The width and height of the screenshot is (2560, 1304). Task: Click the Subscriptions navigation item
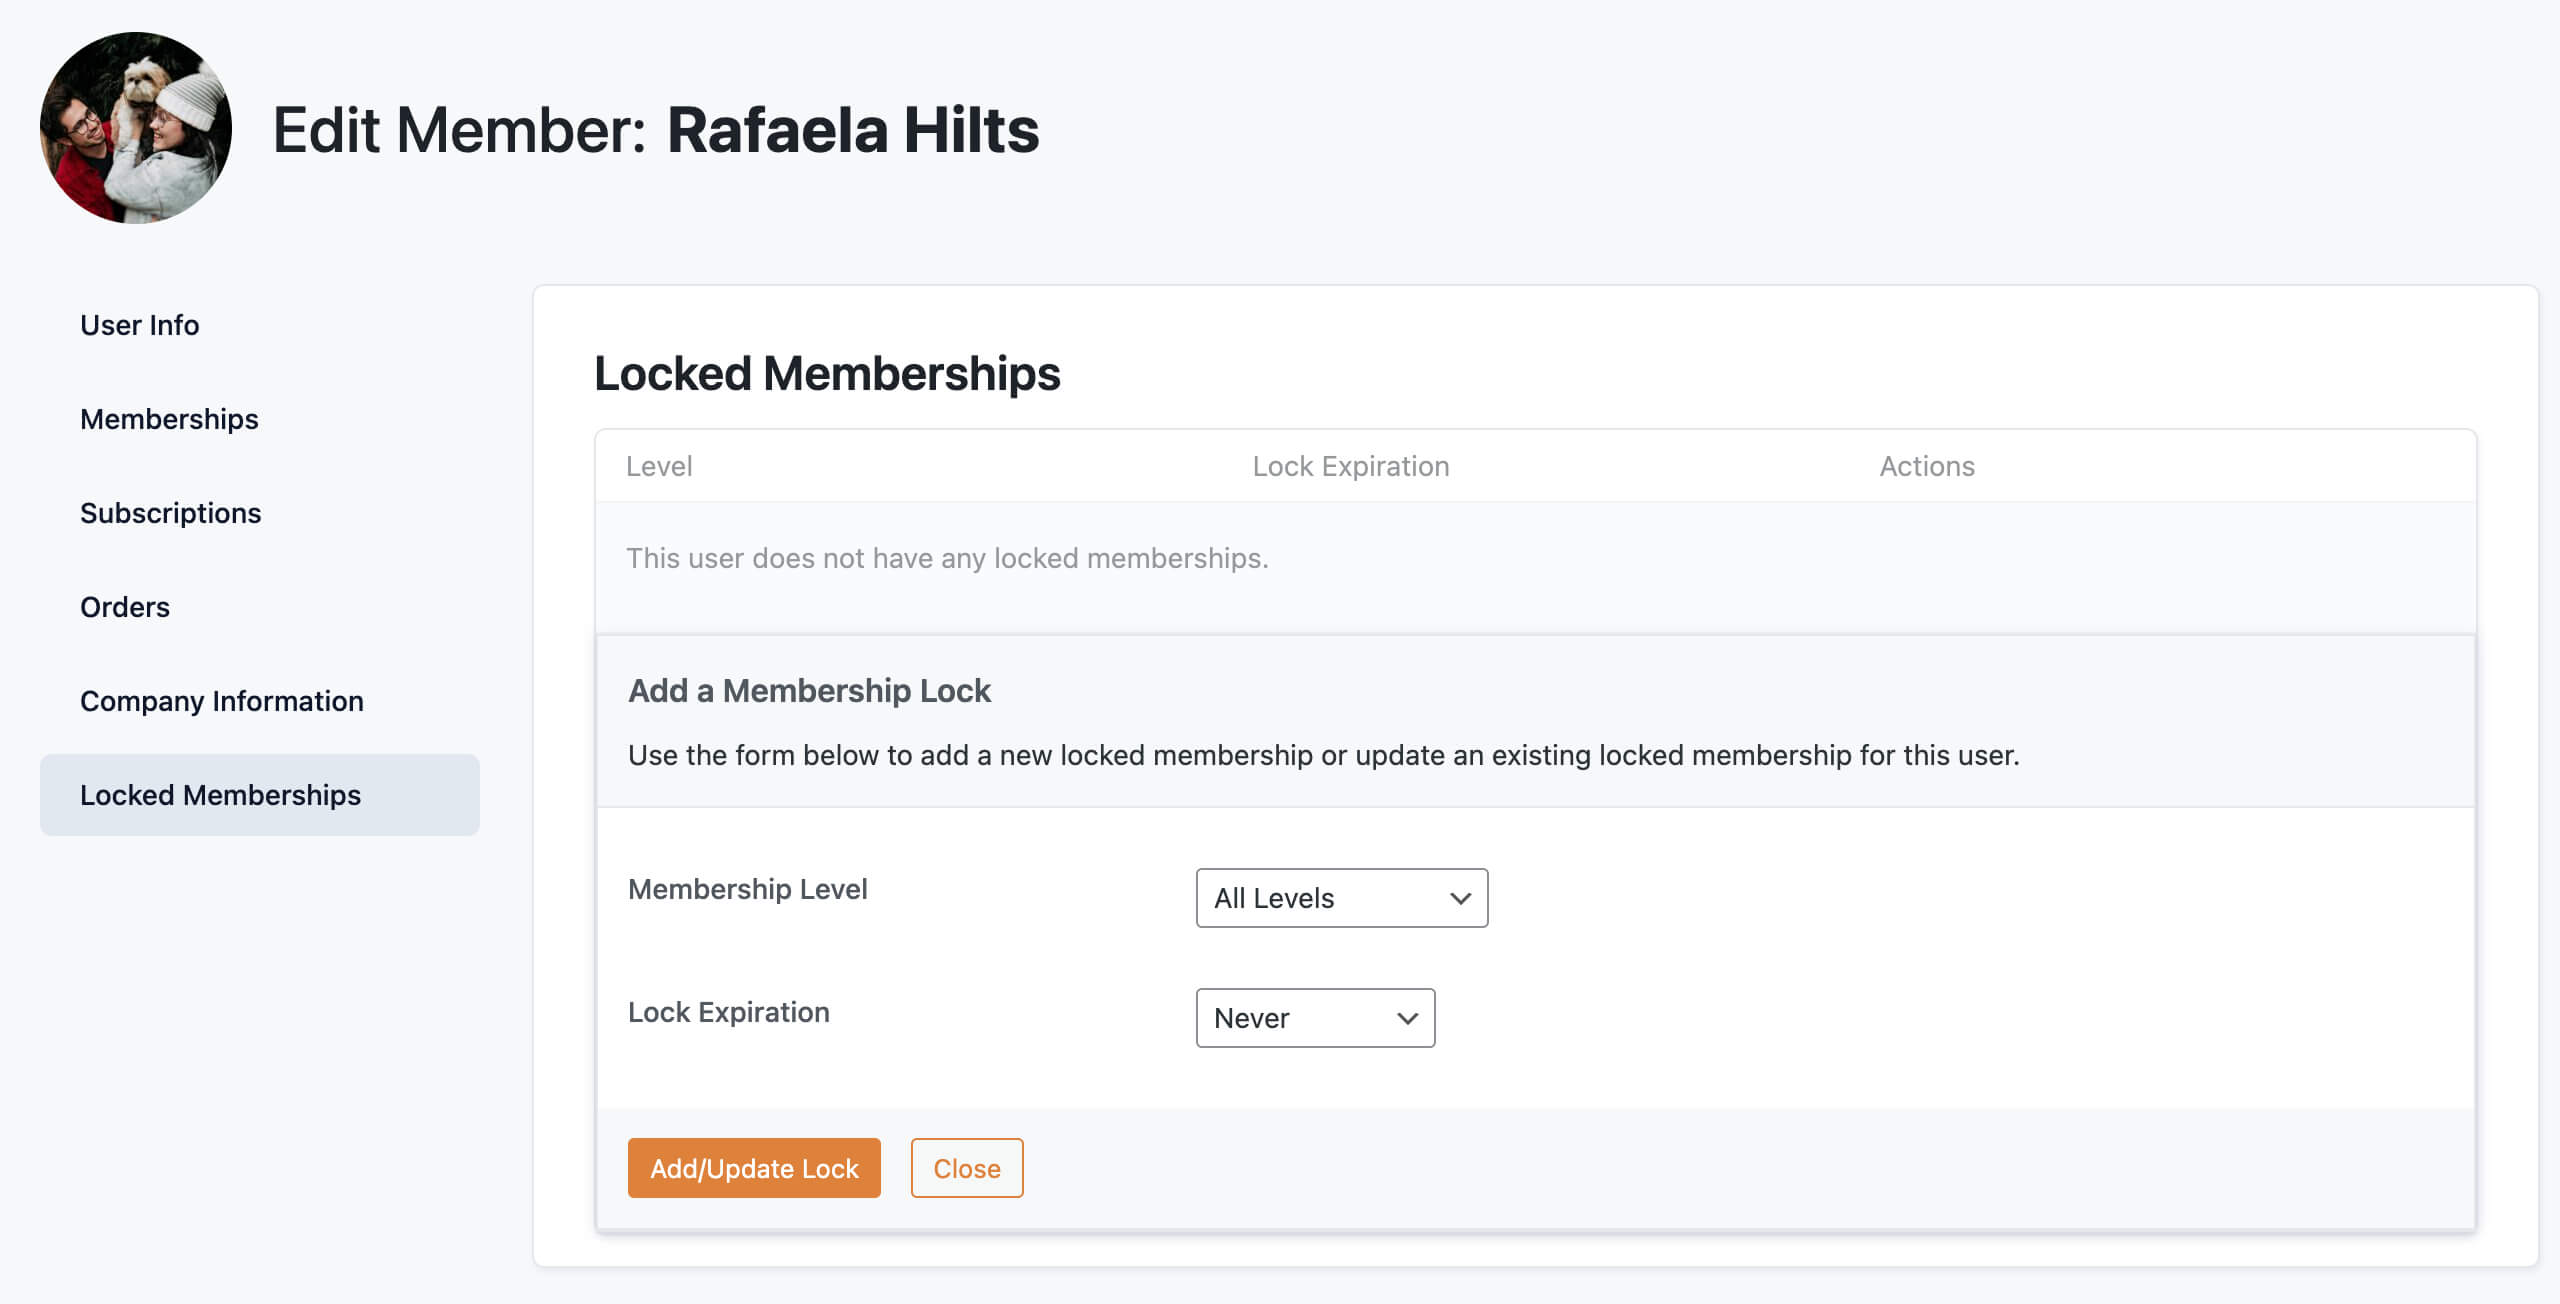171,511
